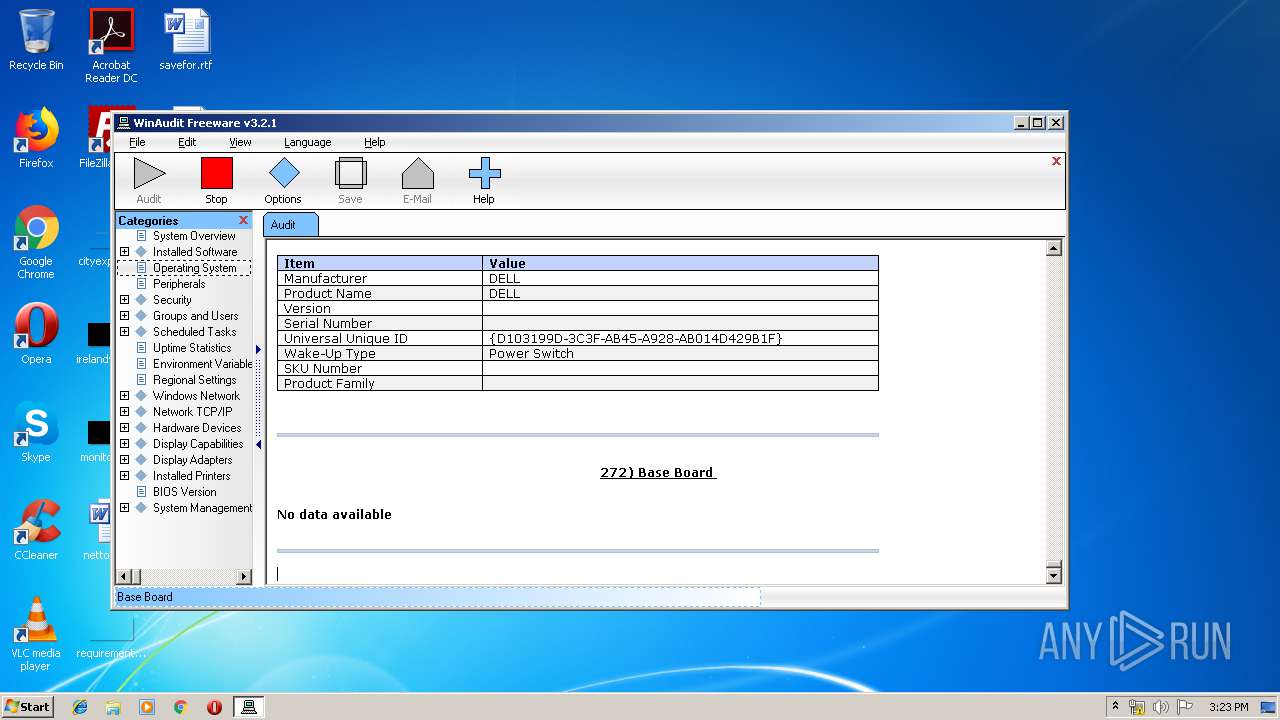This screenshot has height=720, width=1280.
Task: Click the 272) Base Board heading
Action: point(658,472)
